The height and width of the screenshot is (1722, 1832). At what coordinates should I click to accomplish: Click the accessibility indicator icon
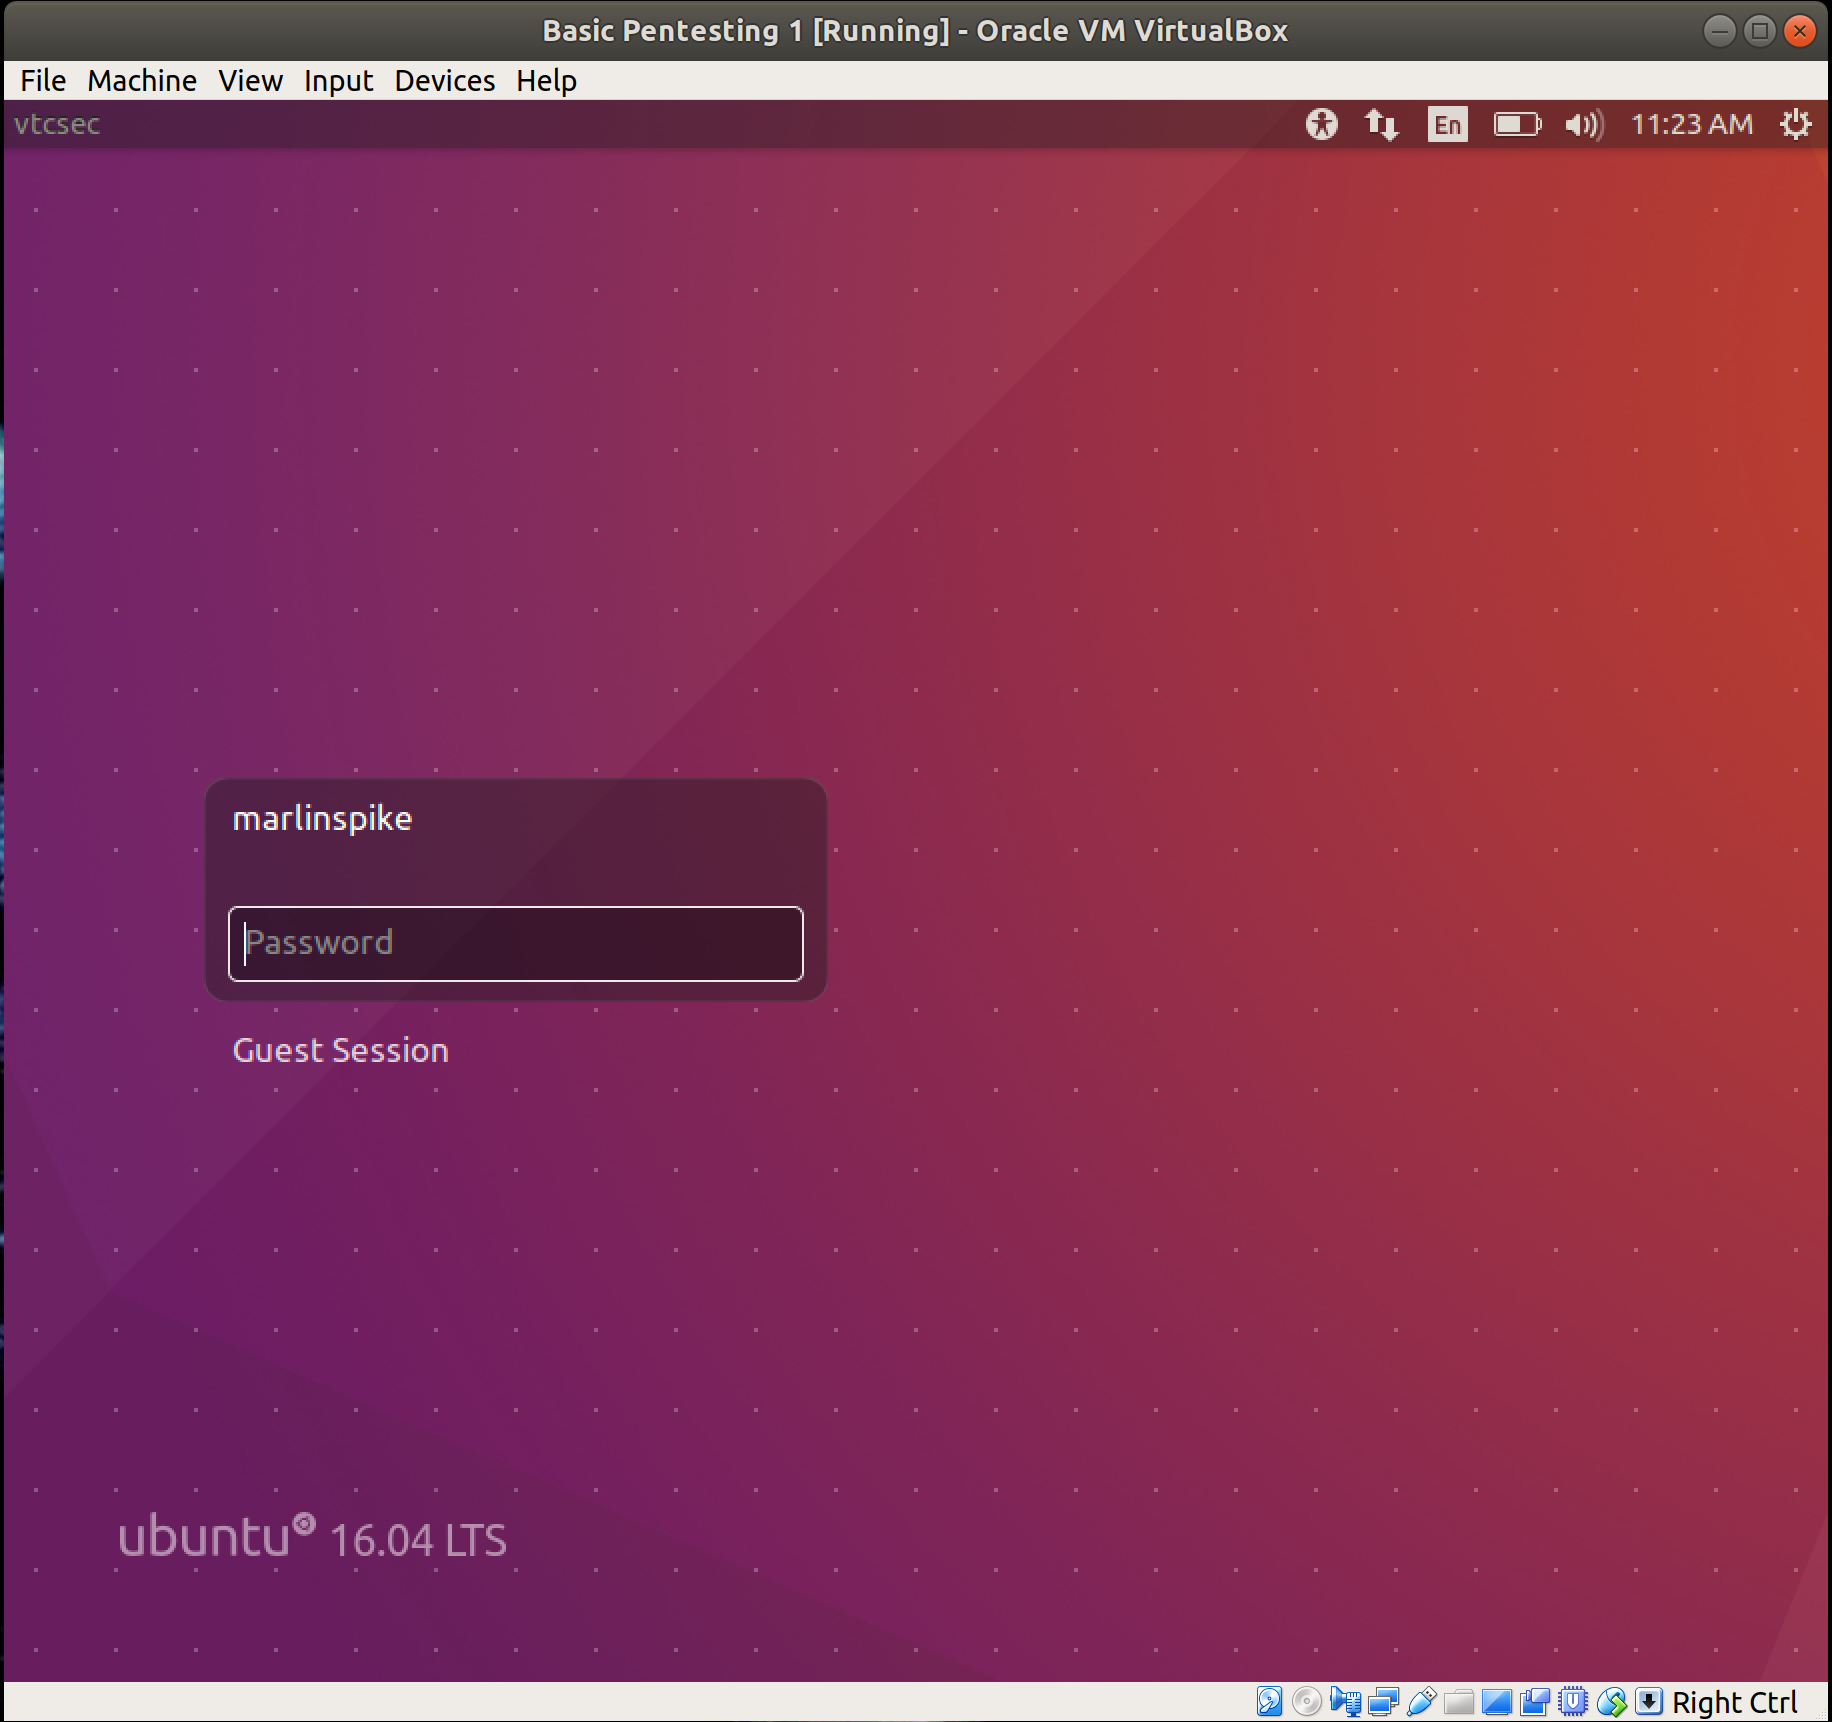1321,124
